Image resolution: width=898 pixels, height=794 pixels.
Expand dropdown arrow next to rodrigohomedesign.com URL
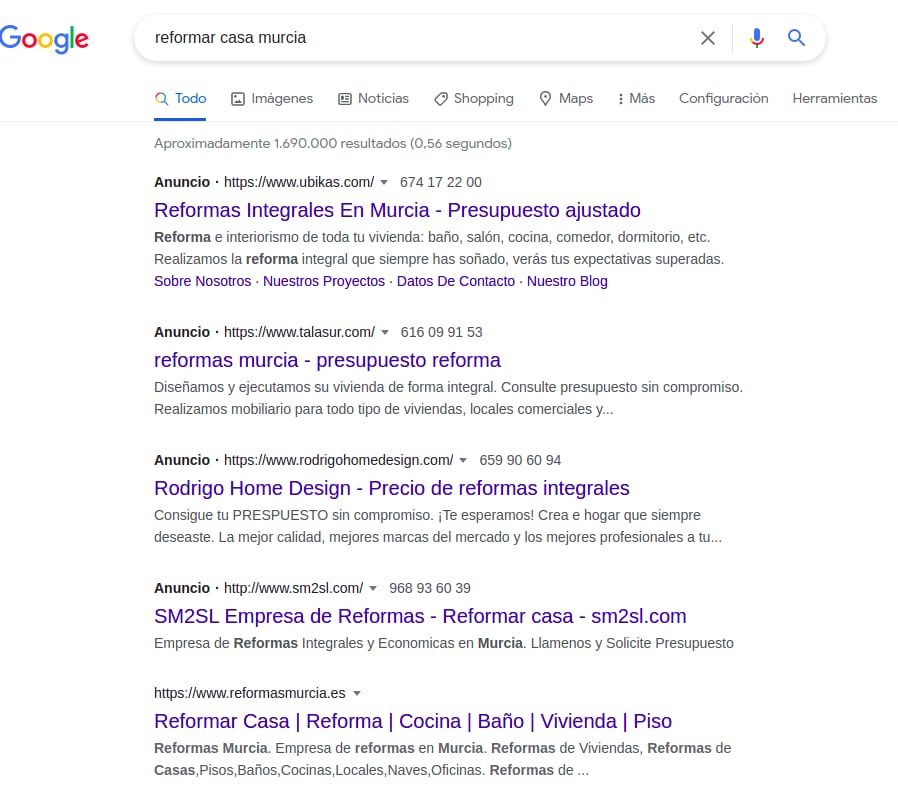tap(463, 461)
